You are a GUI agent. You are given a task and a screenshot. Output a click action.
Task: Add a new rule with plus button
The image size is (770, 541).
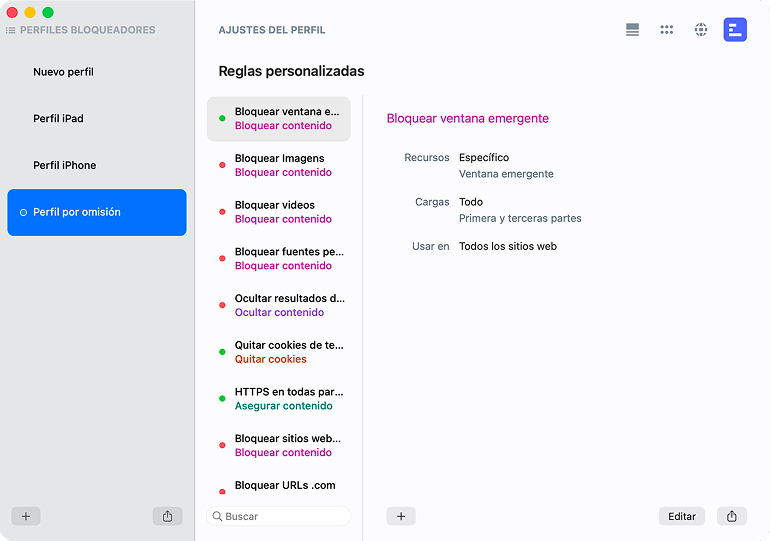pos(401,516)
